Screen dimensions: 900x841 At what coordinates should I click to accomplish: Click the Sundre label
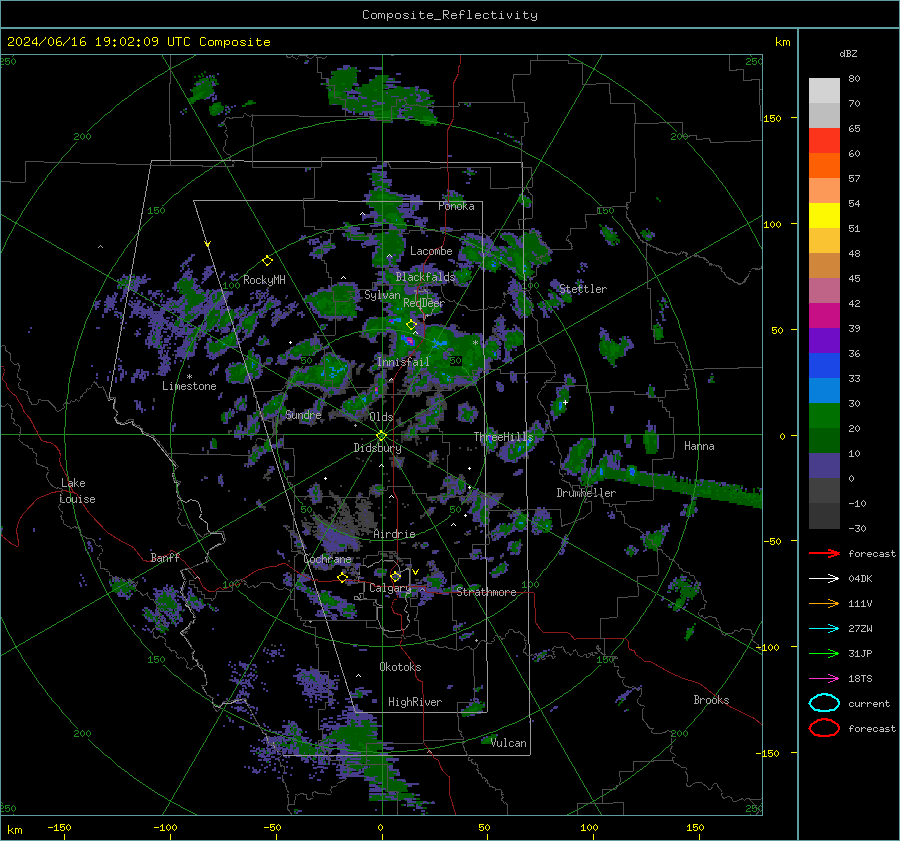pyautogui.click(x=303, y=414)
